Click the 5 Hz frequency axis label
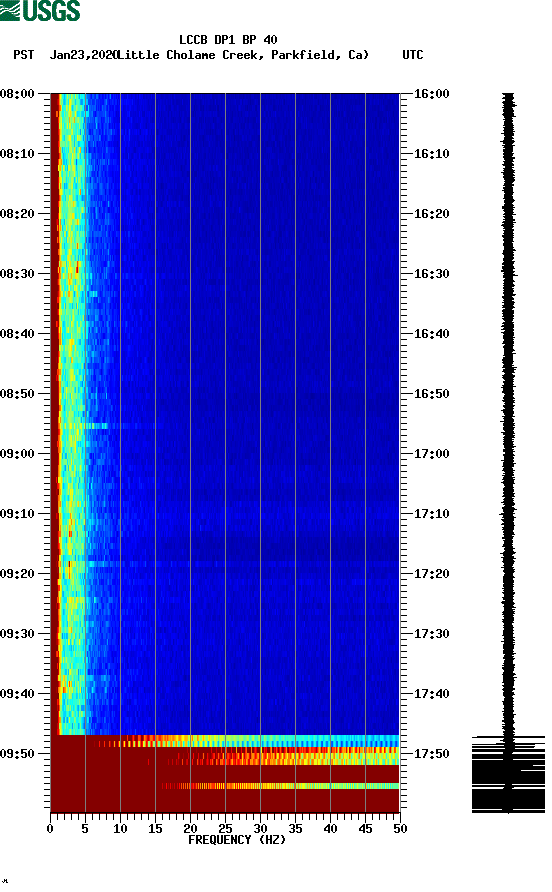The image size is (552, 892). [85, 829]
